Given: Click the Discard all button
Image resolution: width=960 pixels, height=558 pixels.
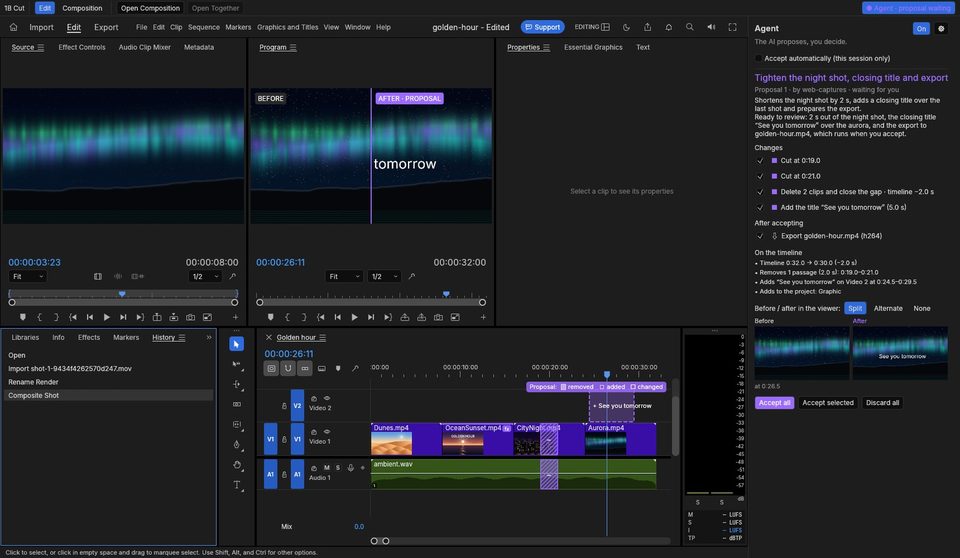Looking at the screenshot, I should [882, 402].
